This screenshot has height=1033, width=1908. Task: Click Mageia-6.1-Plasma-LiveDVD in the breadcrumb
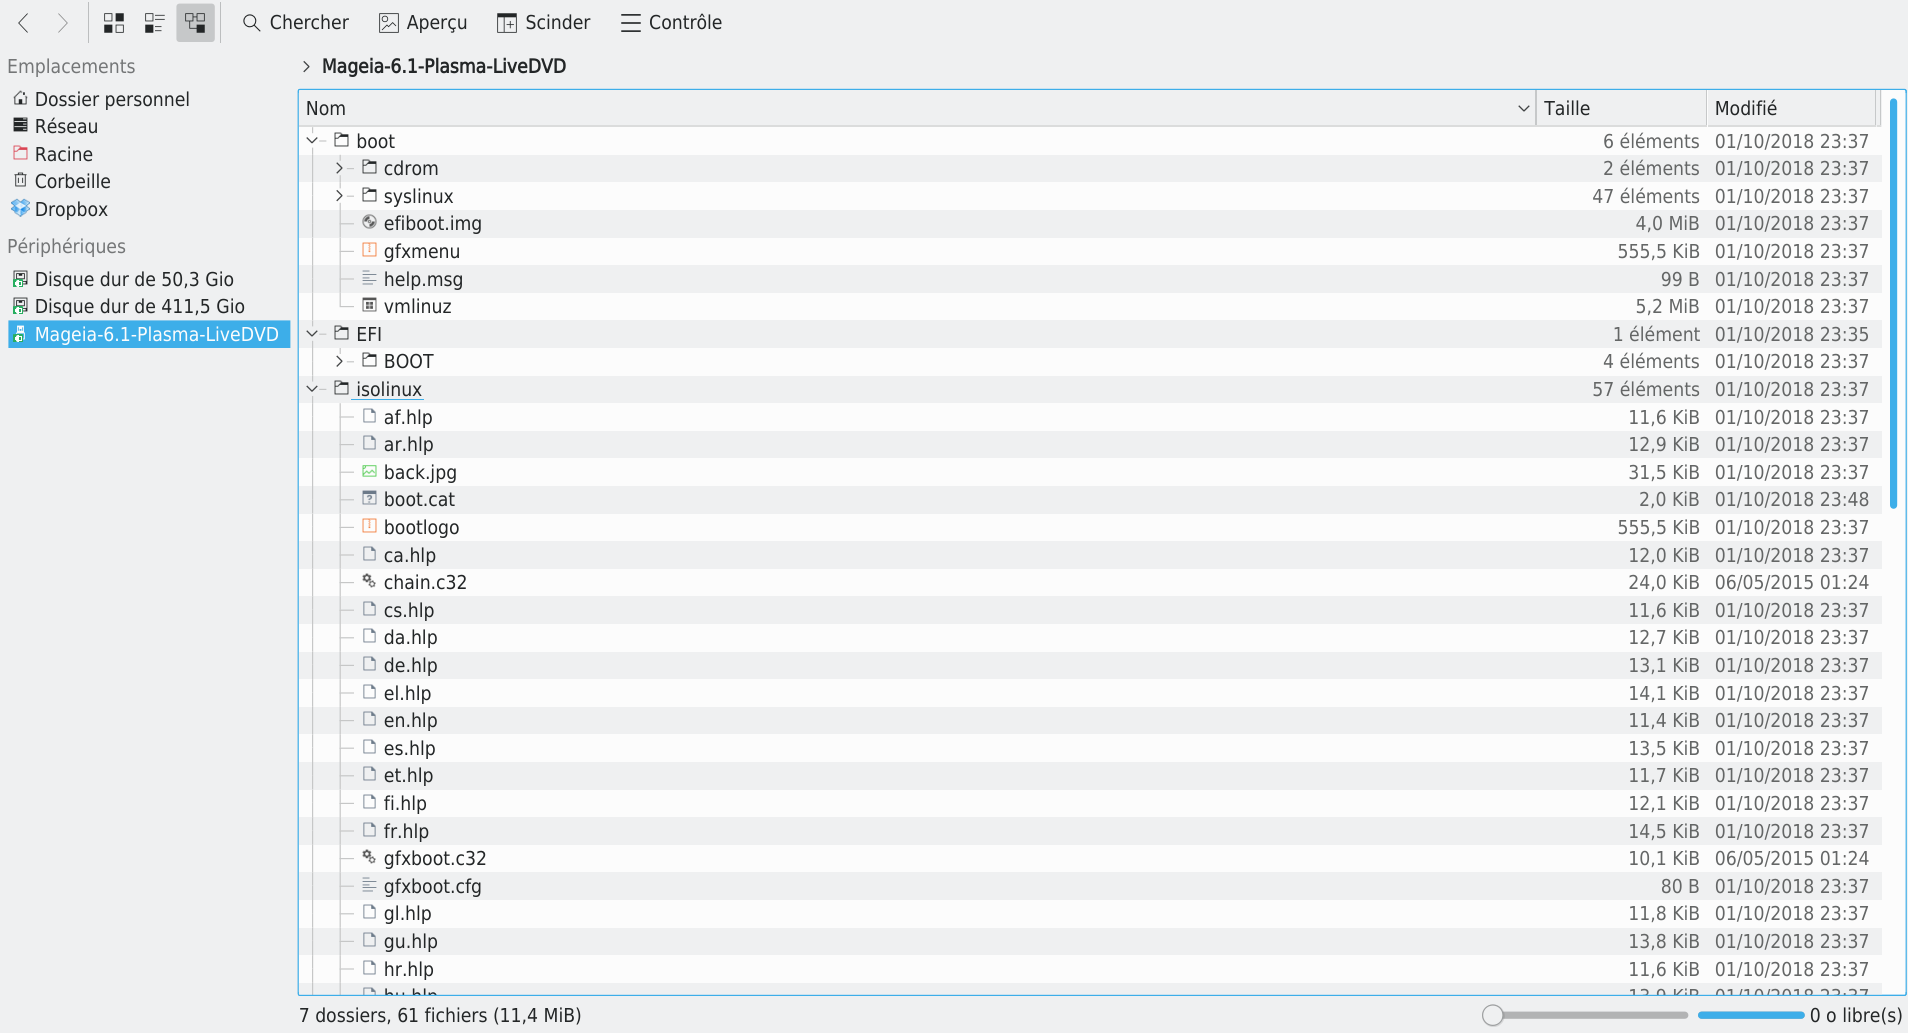coord(444,66)
